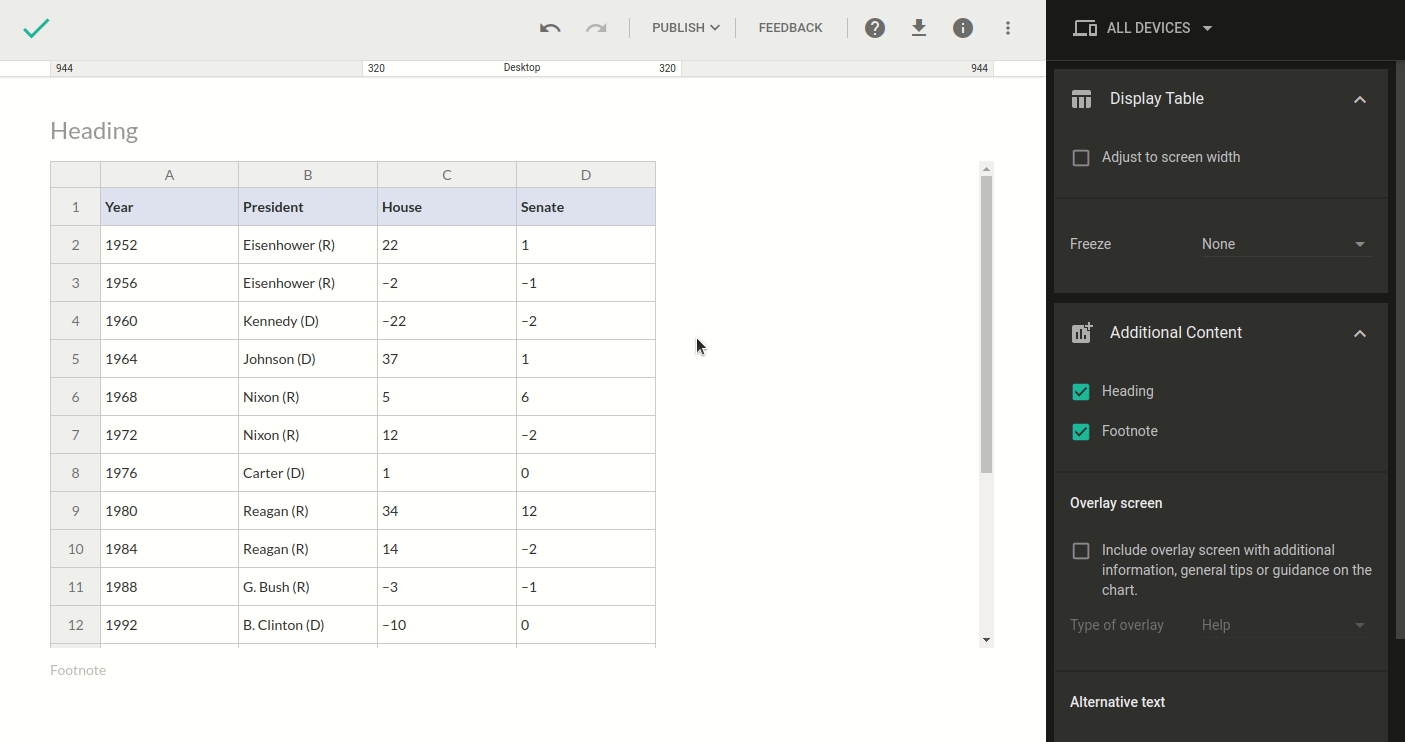The width and height of the screenshot is (1405, 742).
Task: Open the All Devices dropdown
Action: pos(1143,28)
